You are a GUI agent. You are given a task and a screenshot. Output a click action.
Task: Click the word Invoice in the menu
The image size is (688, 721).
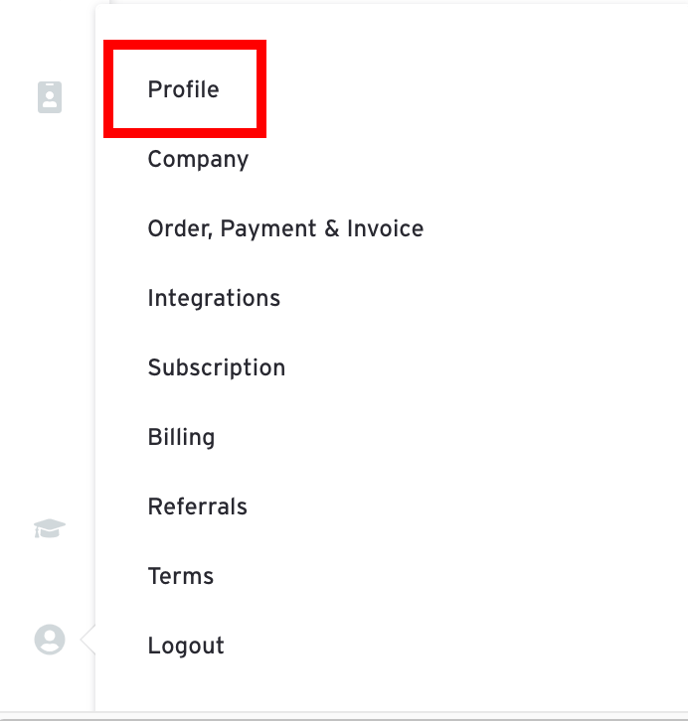pos(385,229)
